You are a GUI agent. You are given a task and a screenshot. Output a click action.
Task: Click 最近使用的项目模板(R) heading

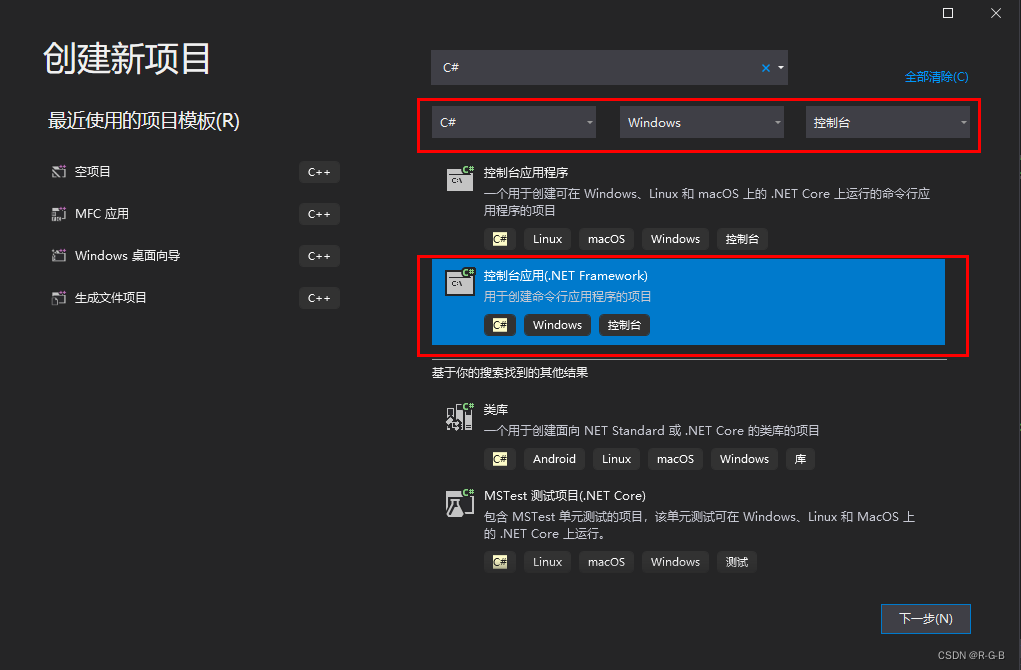144,120
